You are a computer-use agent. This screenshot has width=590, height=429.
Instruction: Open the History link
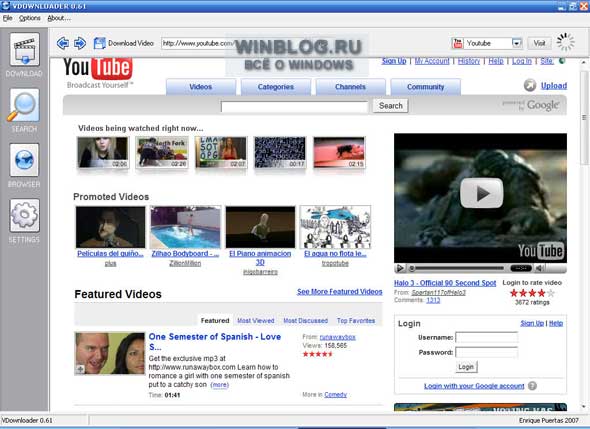point(469,61)
